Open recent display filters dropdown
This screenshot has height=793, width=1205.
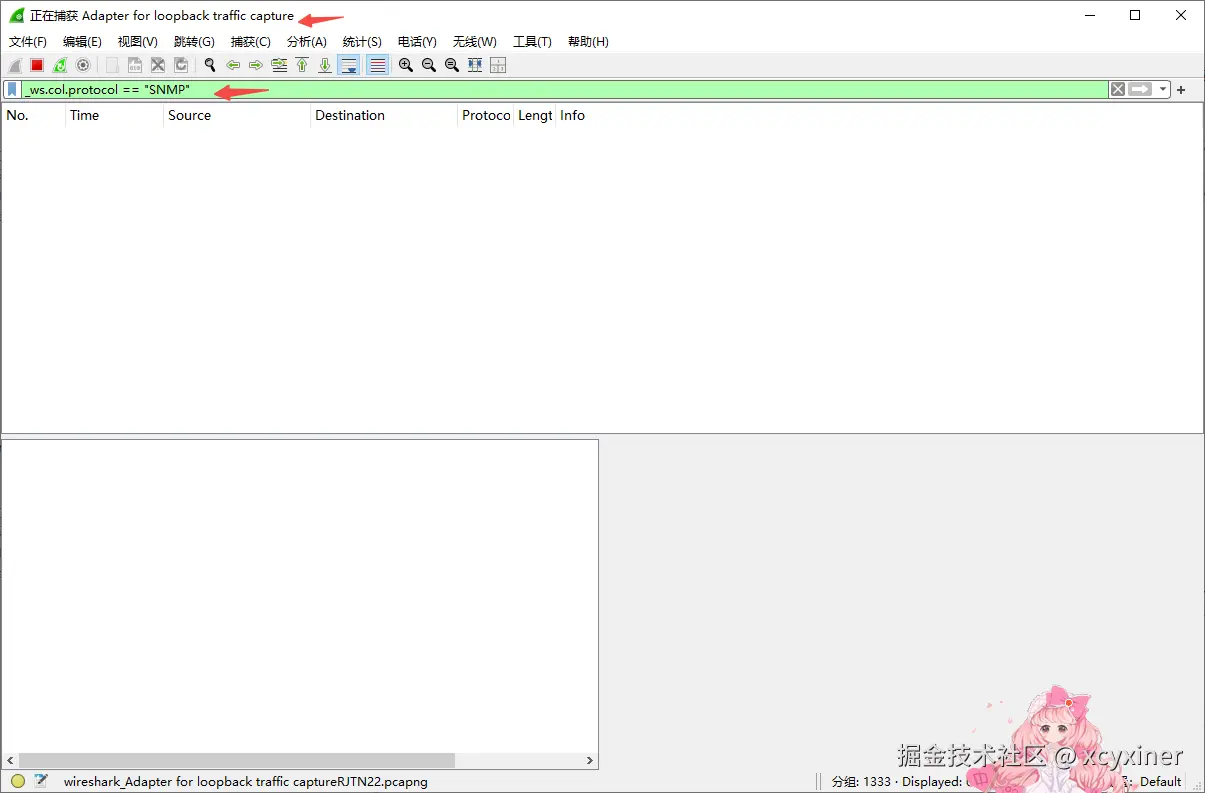[x=1163, y=90]
